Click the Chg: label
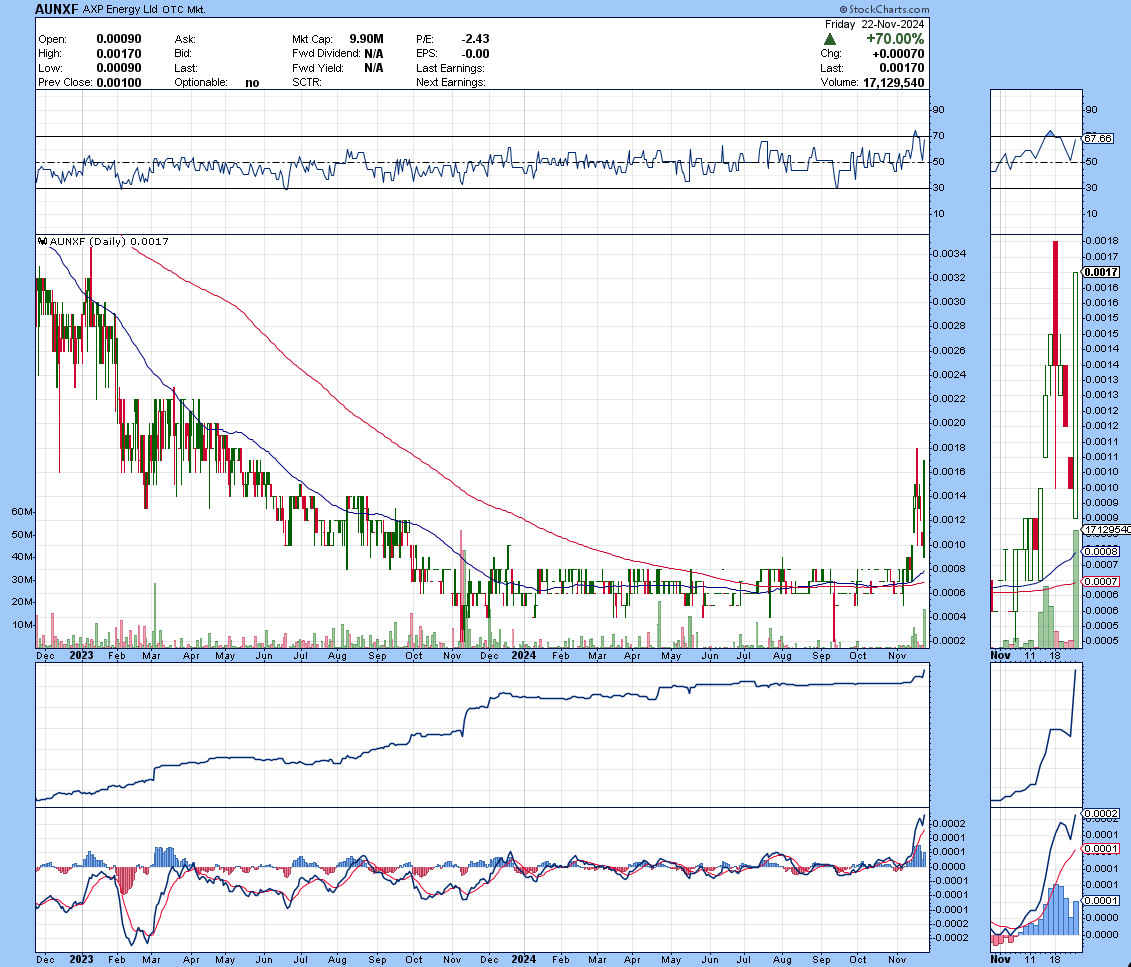Image resolution: width=1131 pixels, height=967 pixels. coord(831,53)
